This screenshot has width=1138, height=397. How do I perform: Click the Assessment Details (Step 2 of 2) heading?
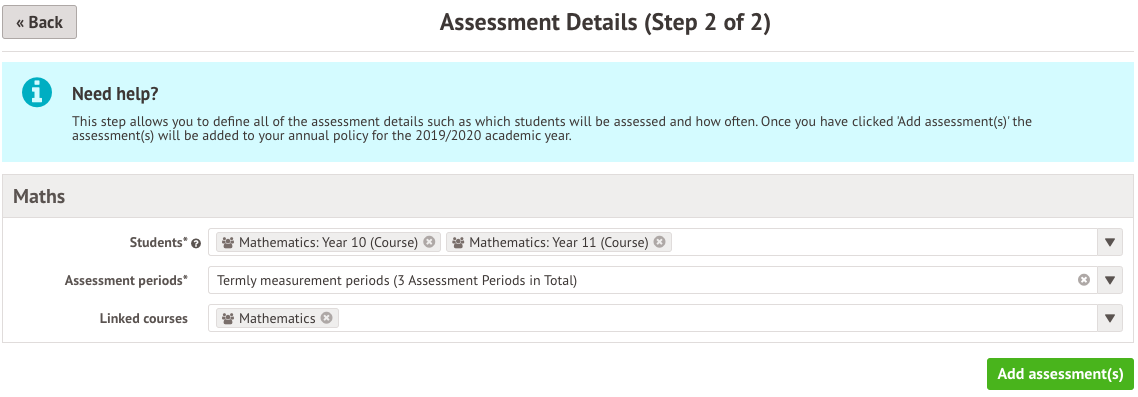pyautogui.click(x=605, y=22)
